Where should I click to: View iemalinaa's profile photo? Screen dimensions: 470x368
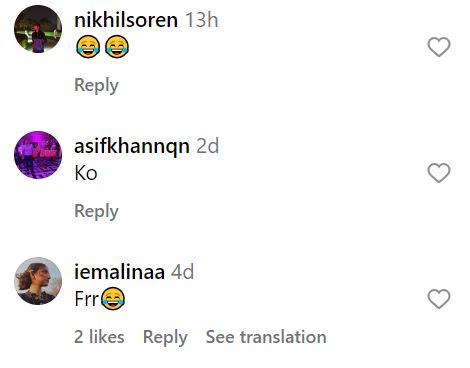38,281
